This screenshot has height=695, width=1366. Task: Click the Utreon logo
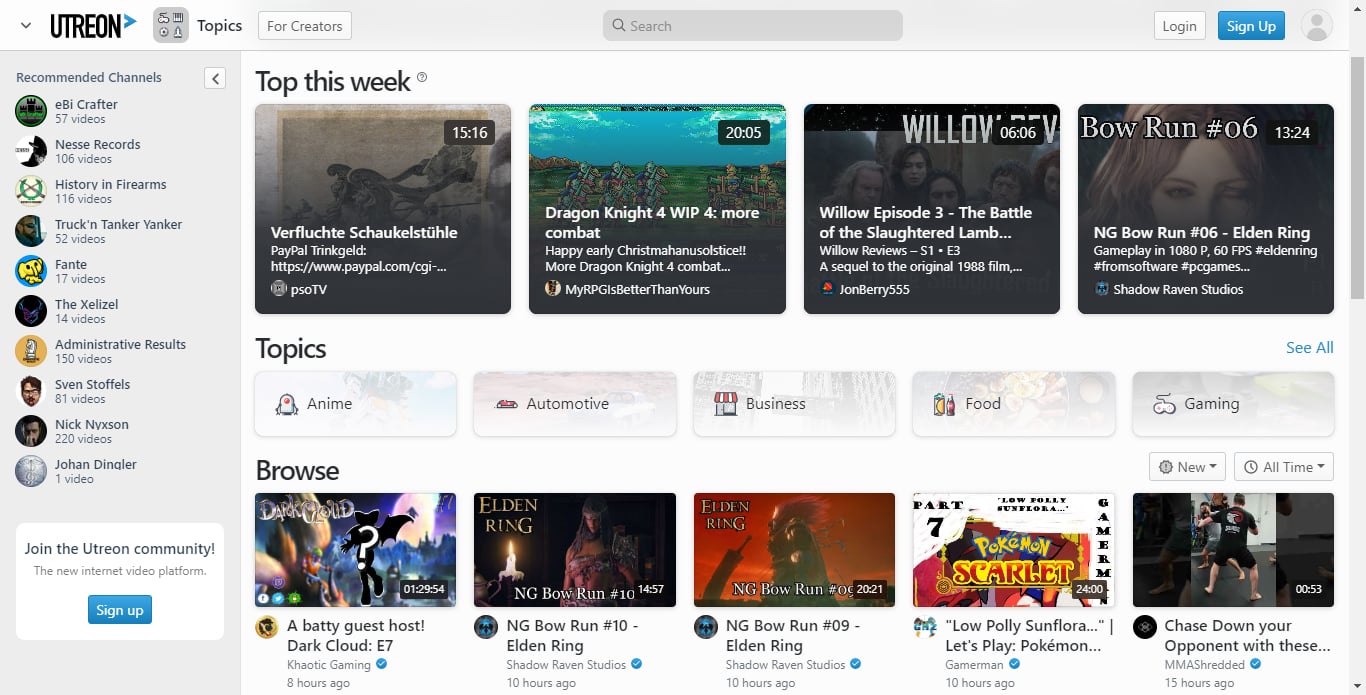[93, 26]
